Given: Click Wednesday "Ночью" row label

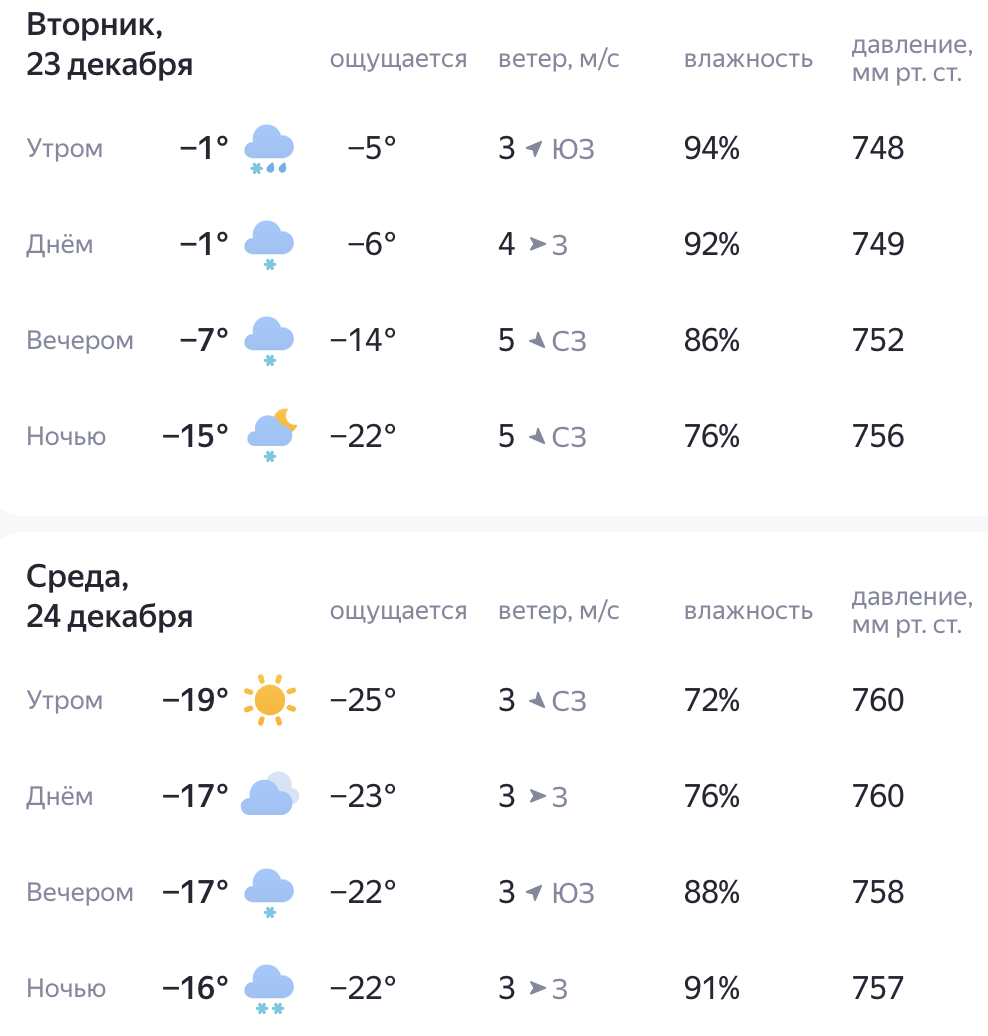Looking at the screenshot, I should pyautogui.click(x=66, y=989).
